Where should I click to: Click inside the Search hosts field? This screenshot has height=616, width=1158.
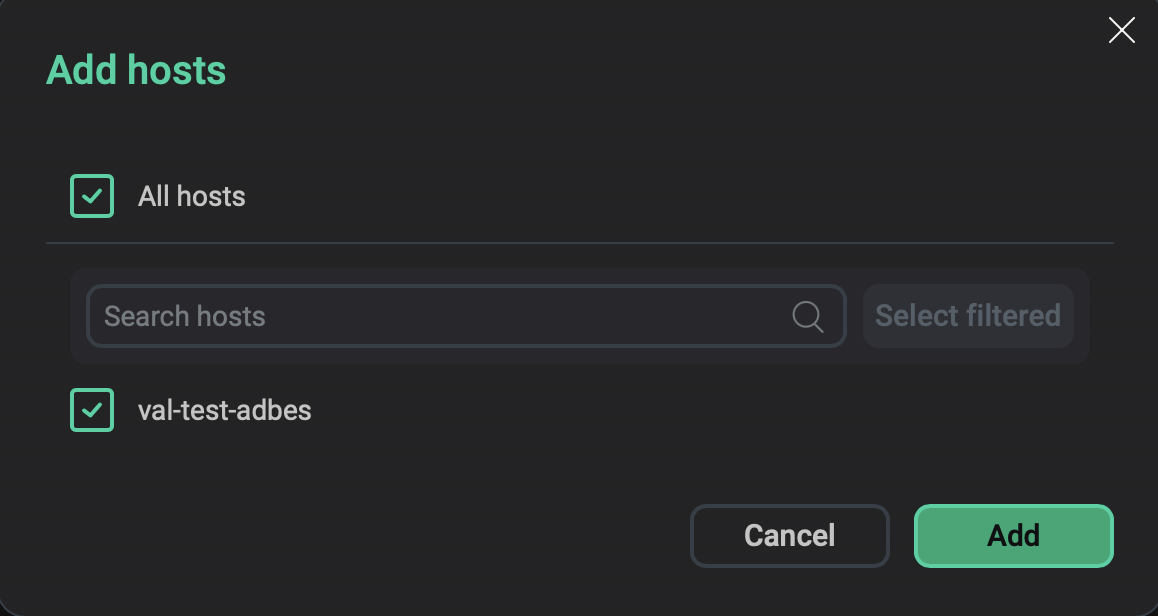pyautogui.click(x=400, y=316)
